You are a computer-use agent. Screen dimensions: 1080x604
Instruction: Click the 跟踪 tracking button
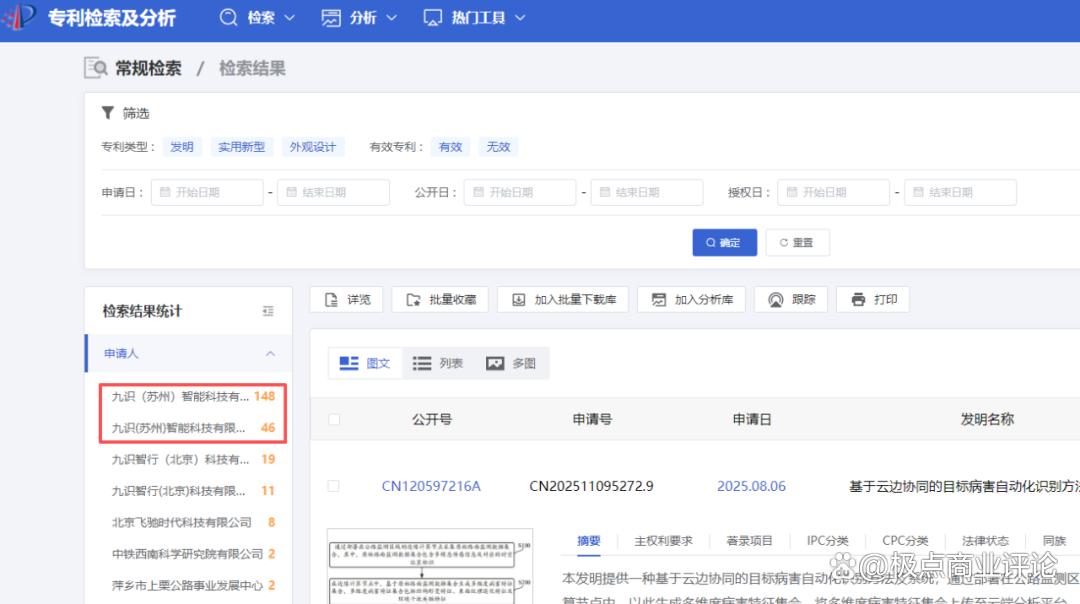coord(791,300)
